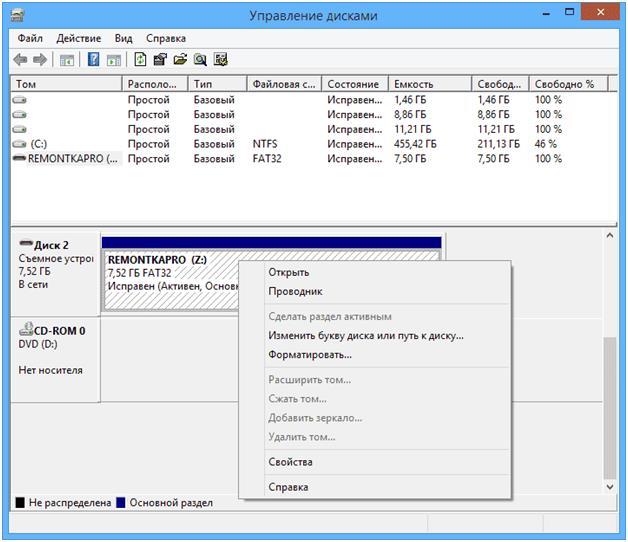Click the Properties toolbar icon

(160, 60)
